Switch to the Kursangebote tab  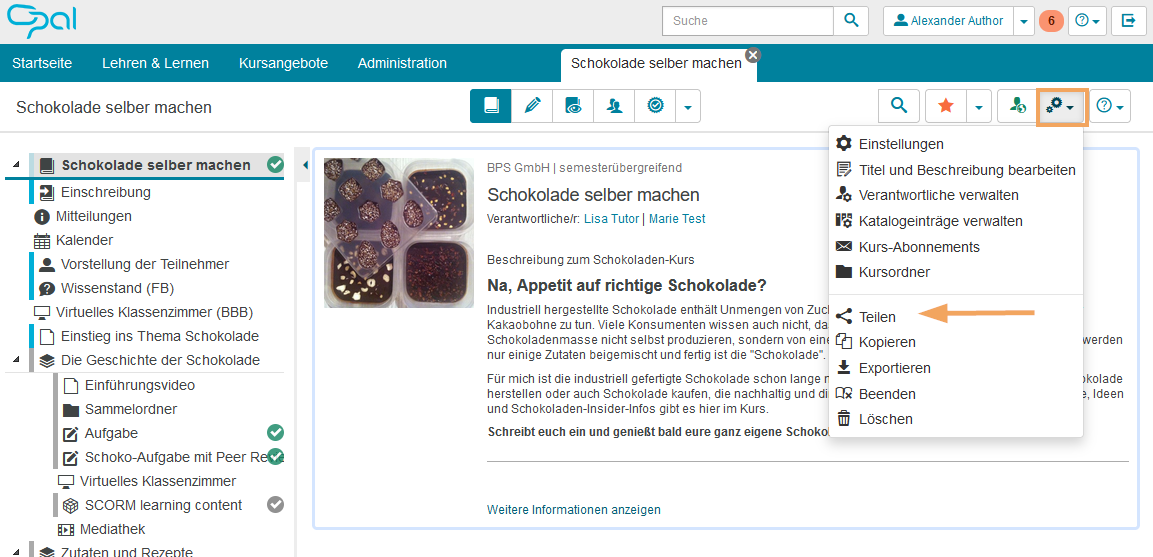283,63
